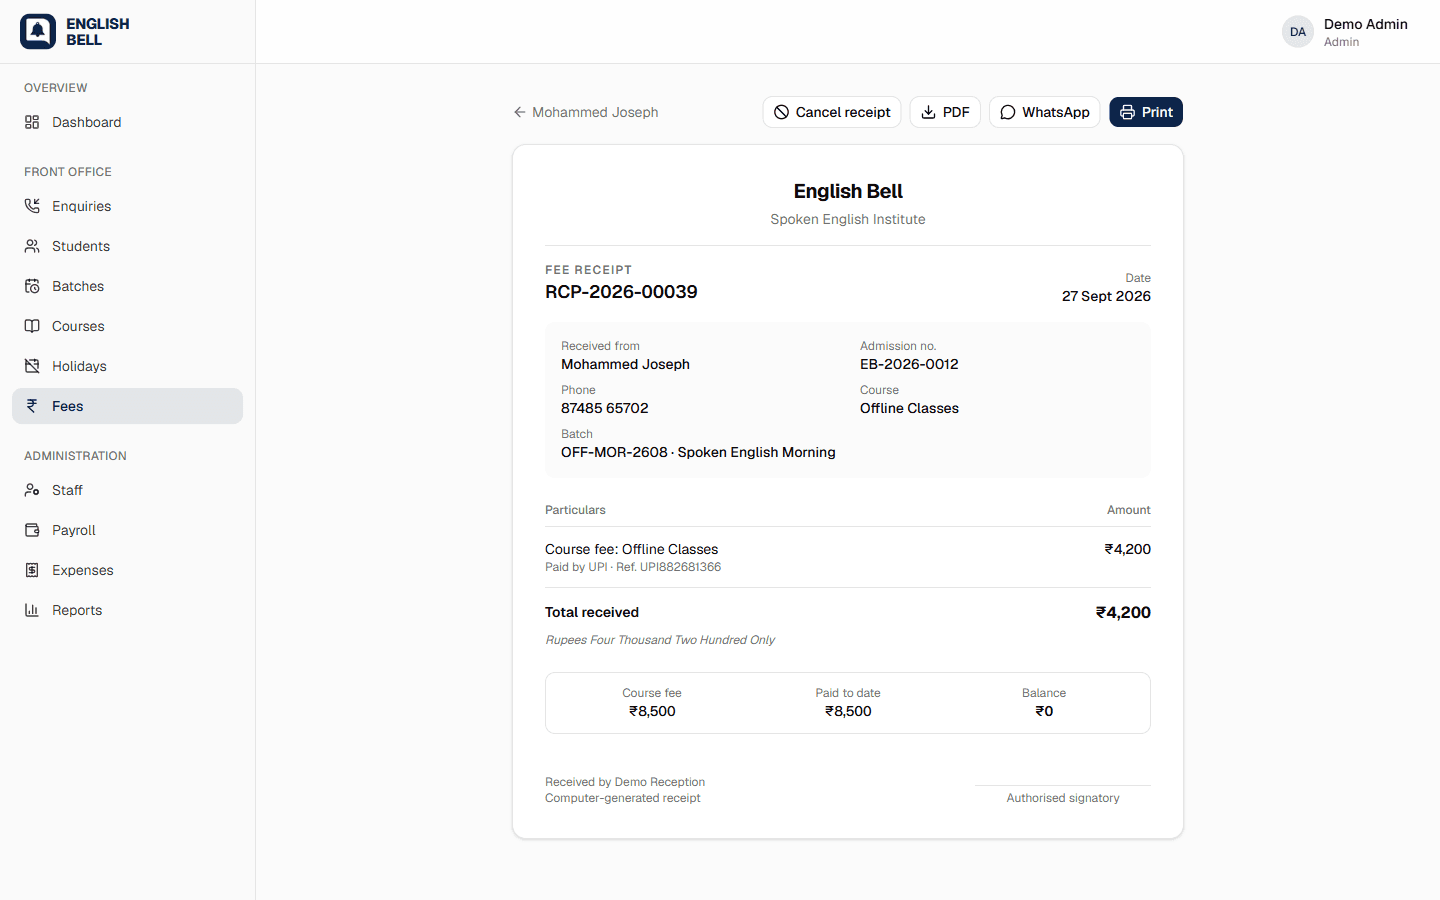Screen dimensions: 1440x900
Task: Click the Enquiries phone icon
Action: coord(32,206)
